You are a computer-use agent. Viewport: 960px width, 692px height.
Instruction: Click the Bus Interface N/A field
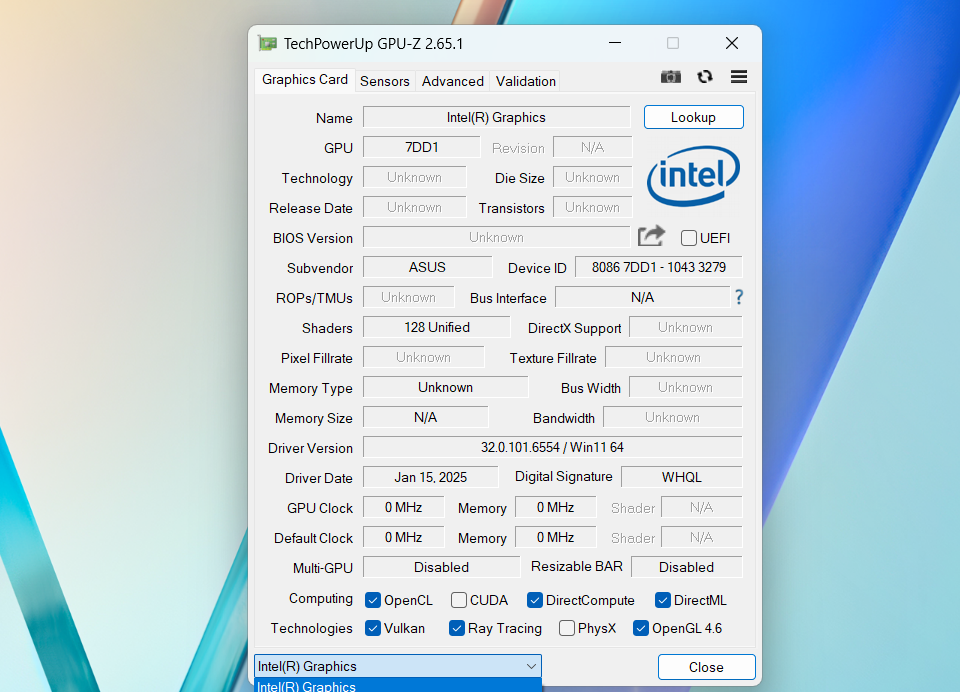[x=642, y=297]
